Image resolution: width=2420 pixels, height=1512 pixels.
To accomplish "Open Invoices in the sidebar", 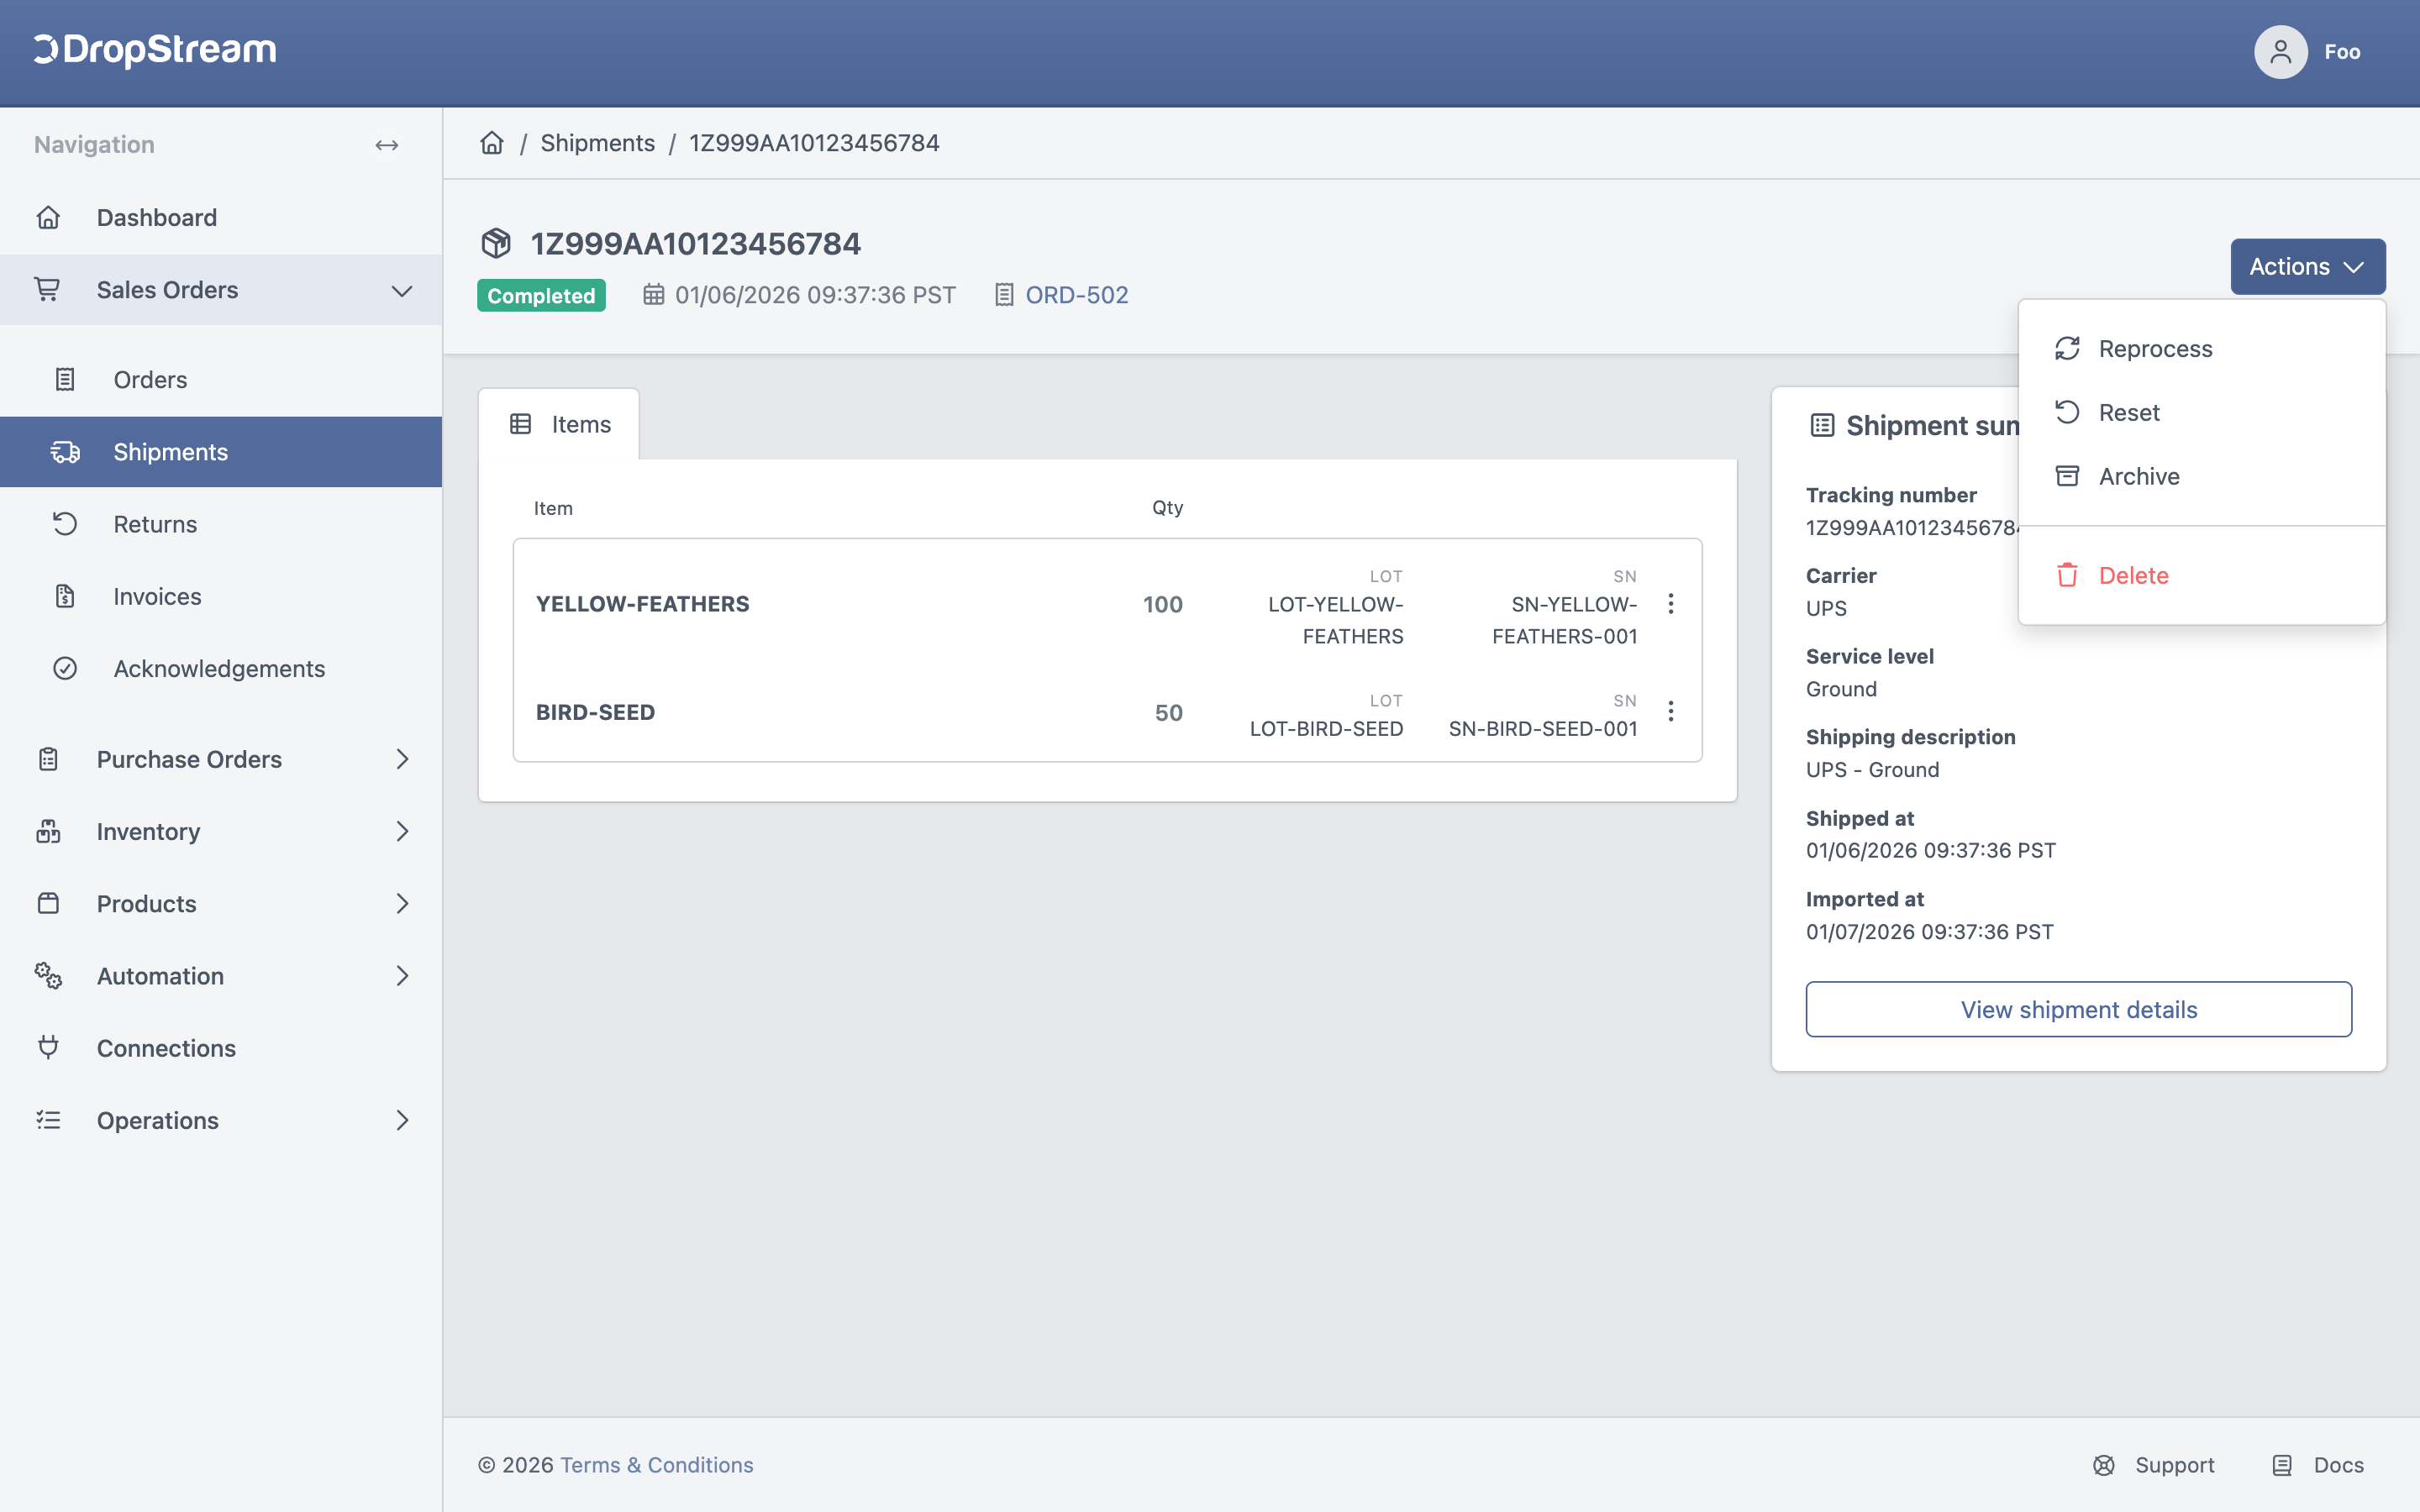I will click(x=221, y=597).
